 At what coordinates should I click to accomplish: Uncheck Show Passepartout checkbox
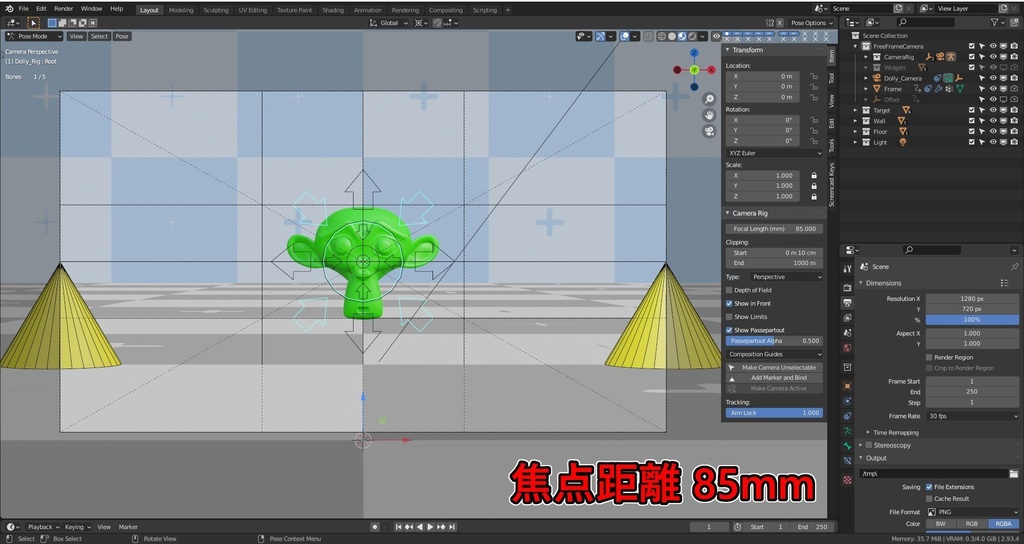pyautogui.click(x=729, y=330)
